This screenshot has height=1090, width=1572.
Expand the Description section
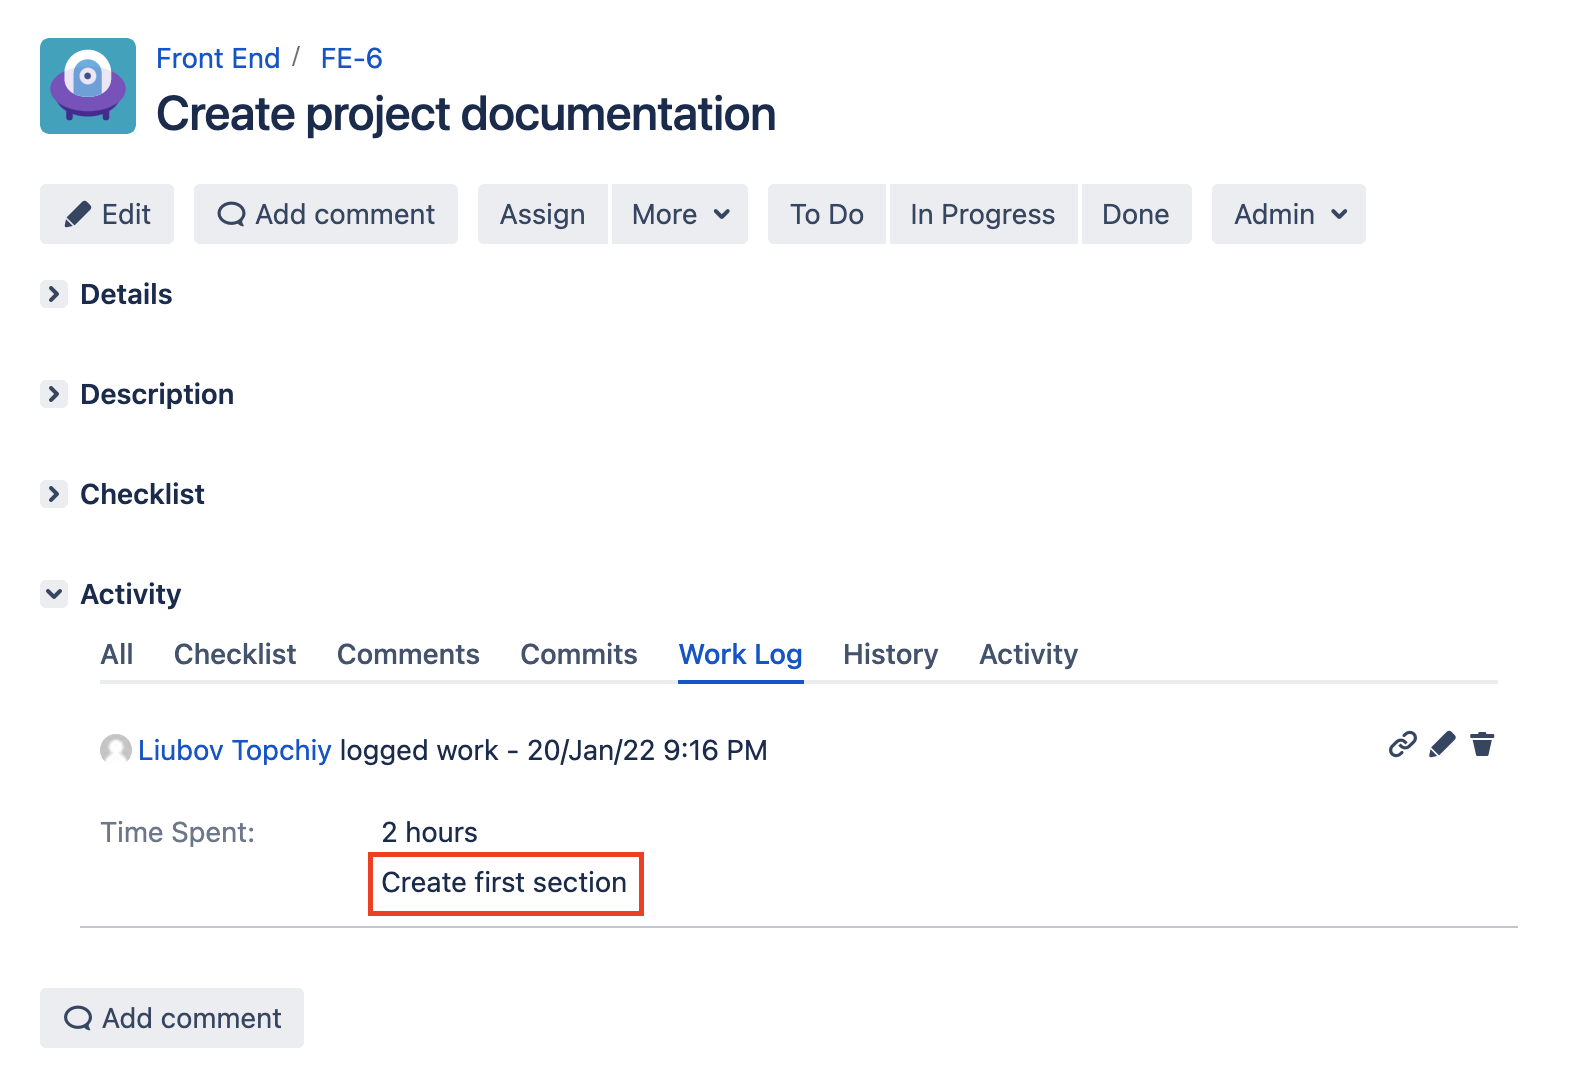pyautogui.click(x=54, y=394)
